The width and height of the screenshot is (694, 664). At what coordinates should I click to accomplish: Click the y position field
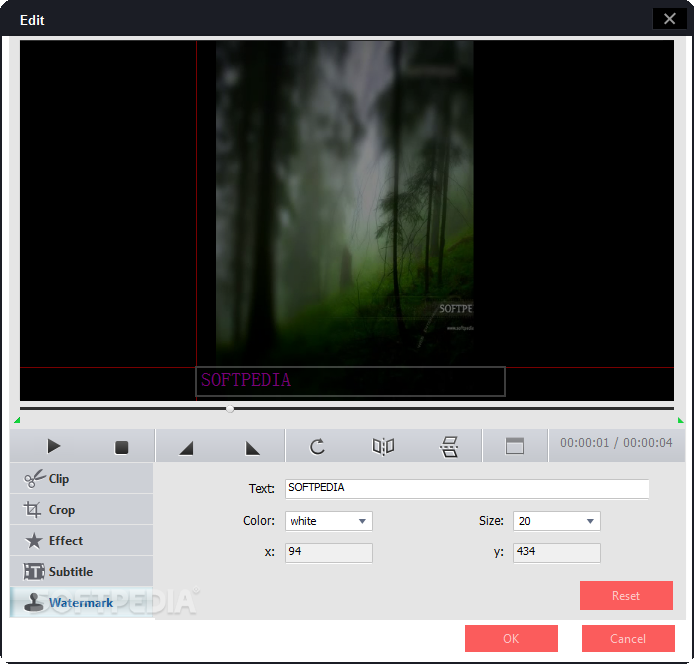pyautogui.click(x=556, y=553)
